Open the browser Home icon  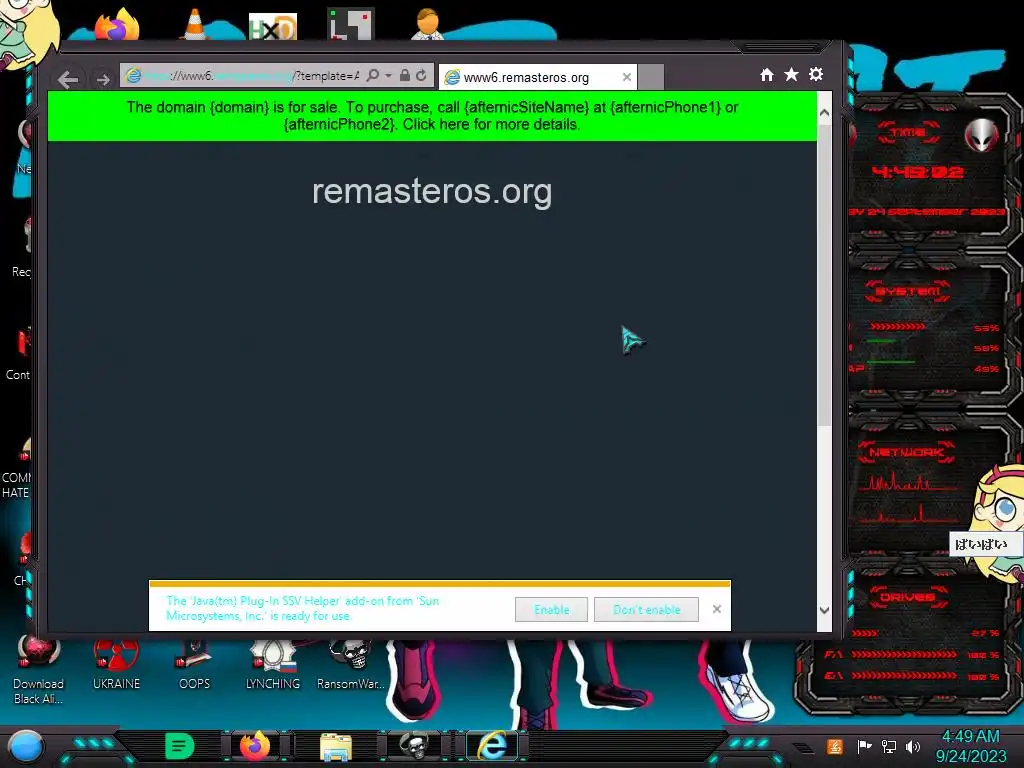(x=767, y=75)
